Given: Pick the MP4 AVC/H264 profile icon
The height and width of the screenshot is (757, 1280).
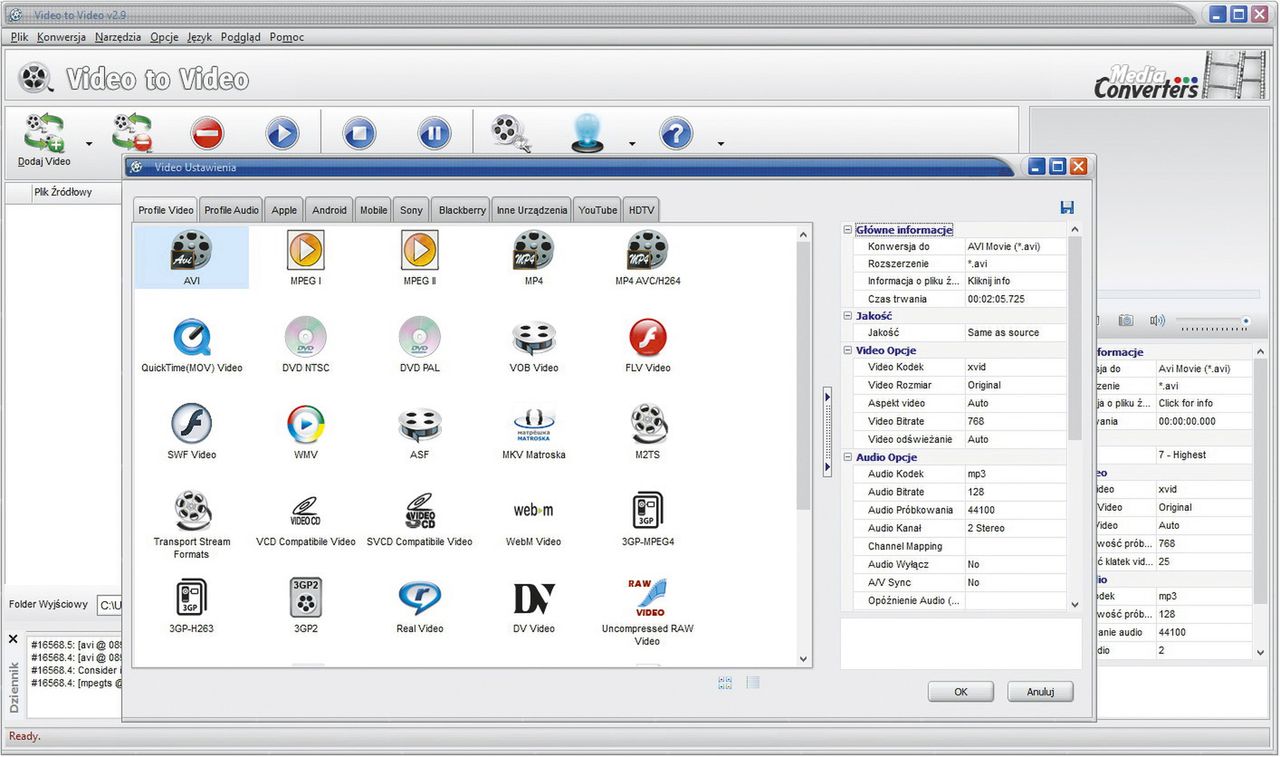Looking at the screenshot, I should (647, 257).
